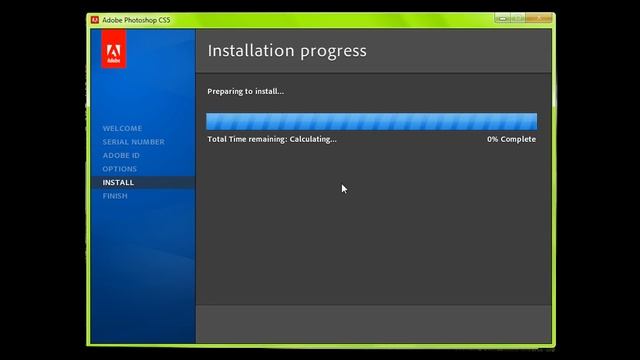Select the OPTIONS step in the sidebar
This screenshot has height=360, width=640.
click(x=120, y=169)
